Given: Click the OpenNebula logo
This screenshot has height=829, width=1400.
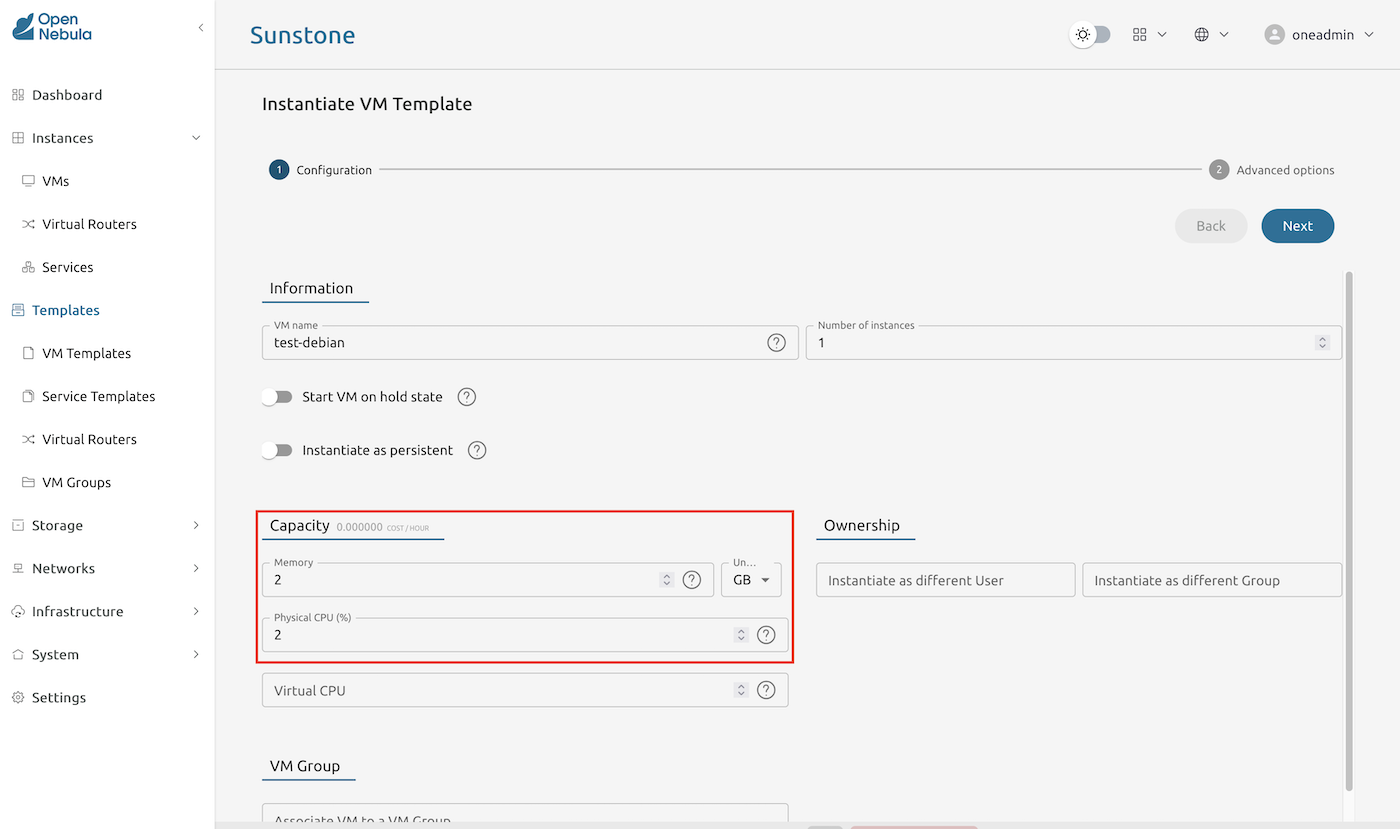Looking at the screenshot, I should [51, 27].
